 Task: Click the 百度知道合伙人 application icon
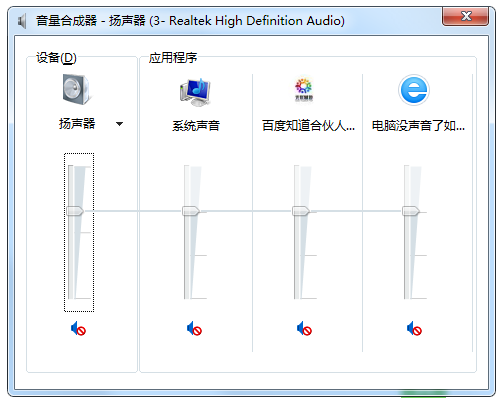[304, 90]
